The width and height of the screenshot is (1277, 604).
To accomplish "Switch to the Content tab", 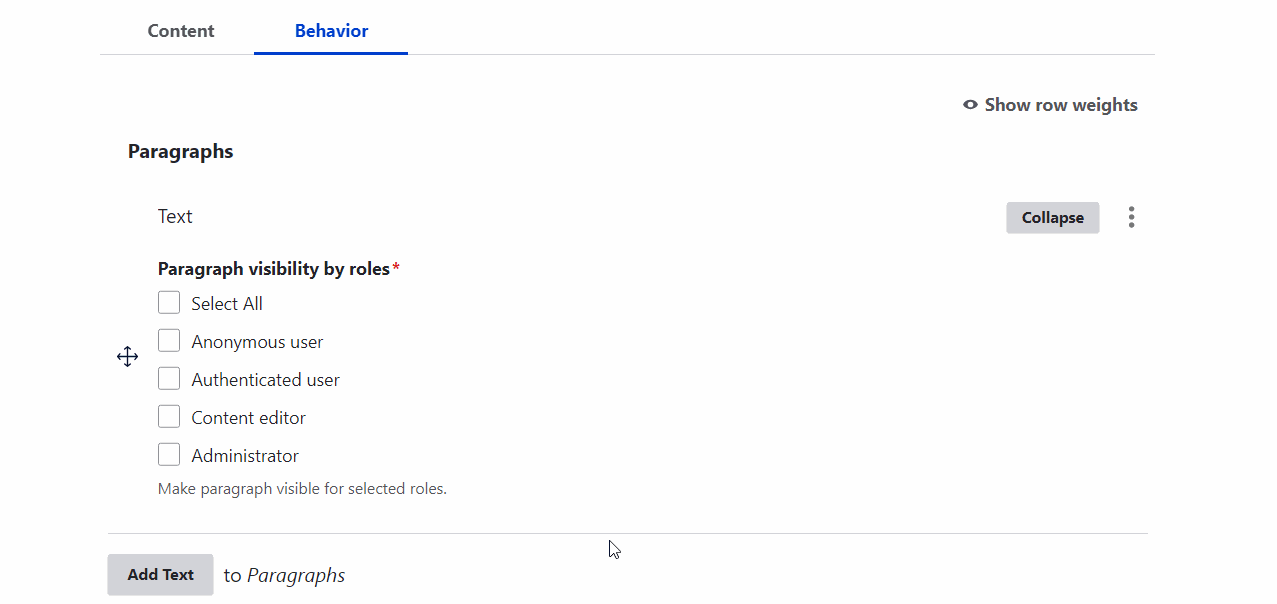I will [180, 30].
